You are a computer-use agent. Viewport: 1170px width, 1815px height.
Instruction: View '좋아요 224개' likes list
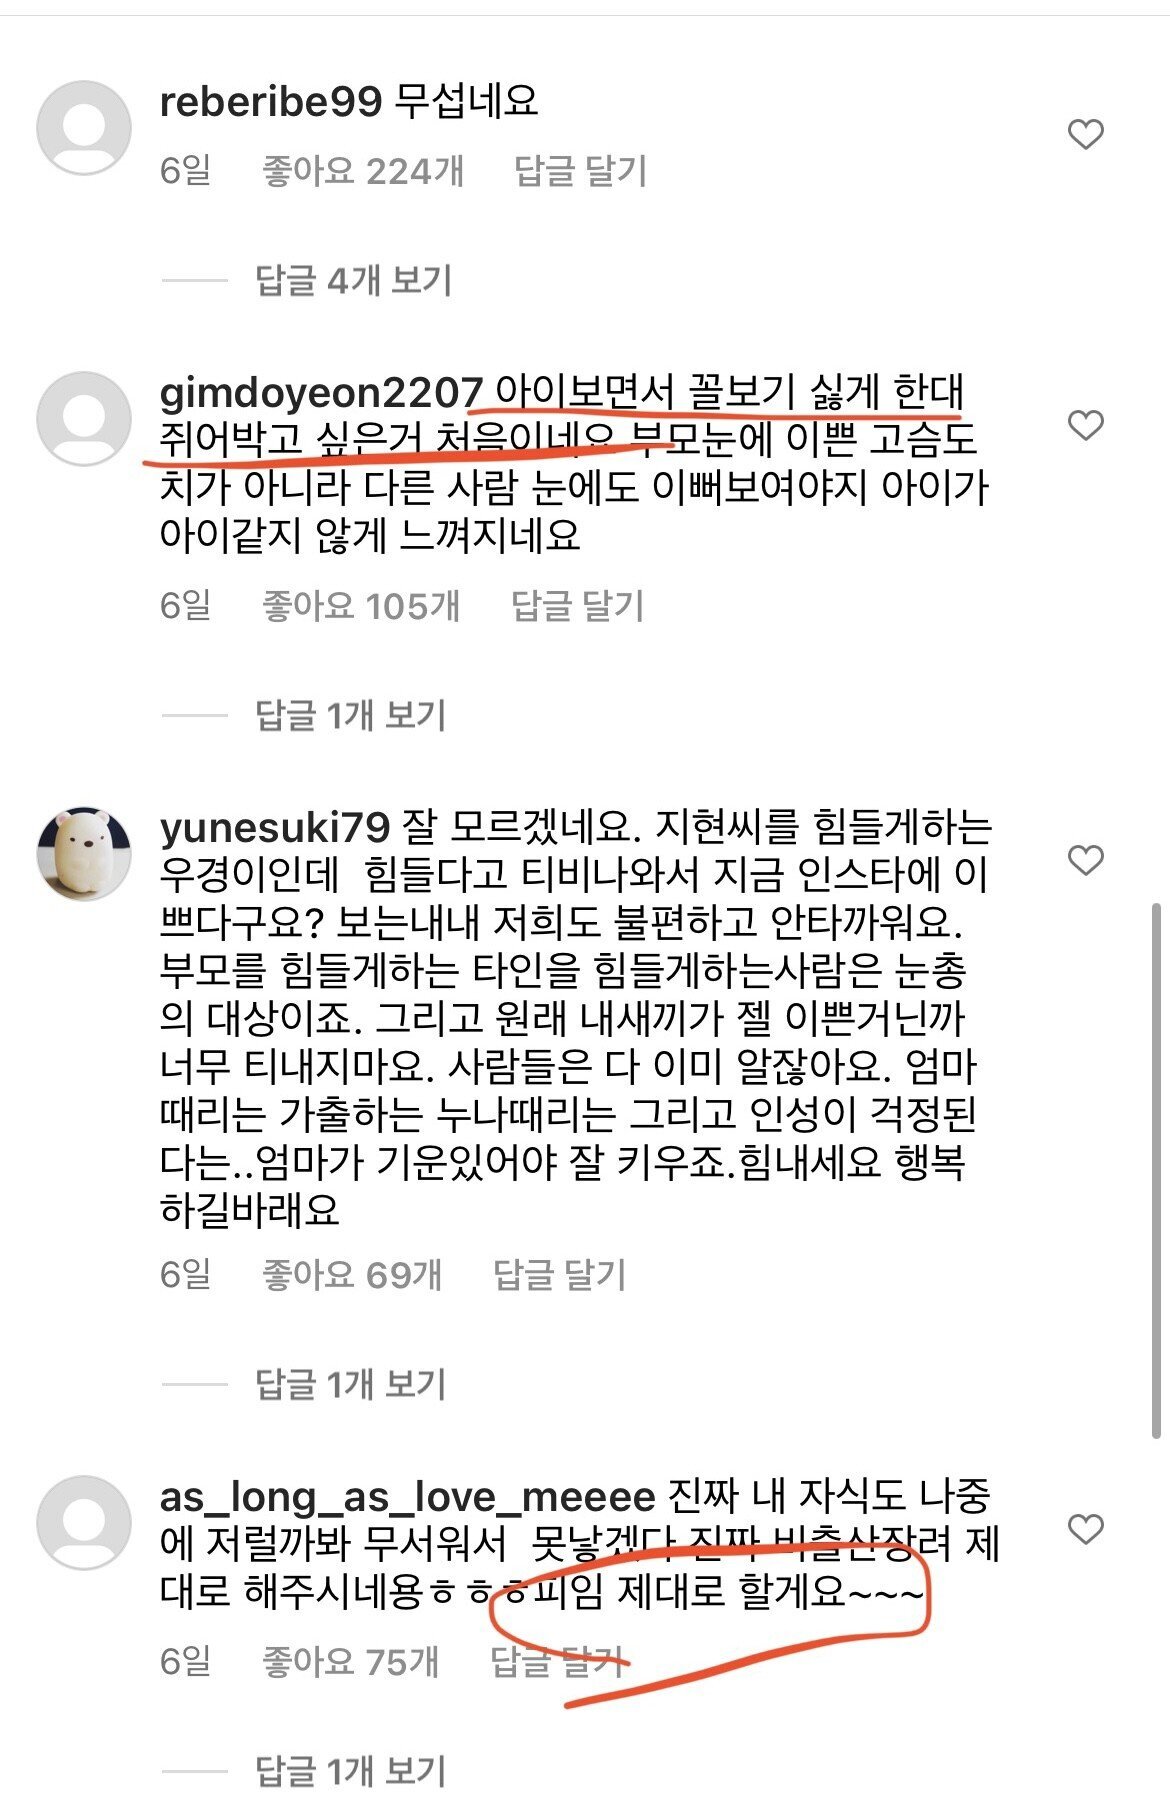(363, 171)
